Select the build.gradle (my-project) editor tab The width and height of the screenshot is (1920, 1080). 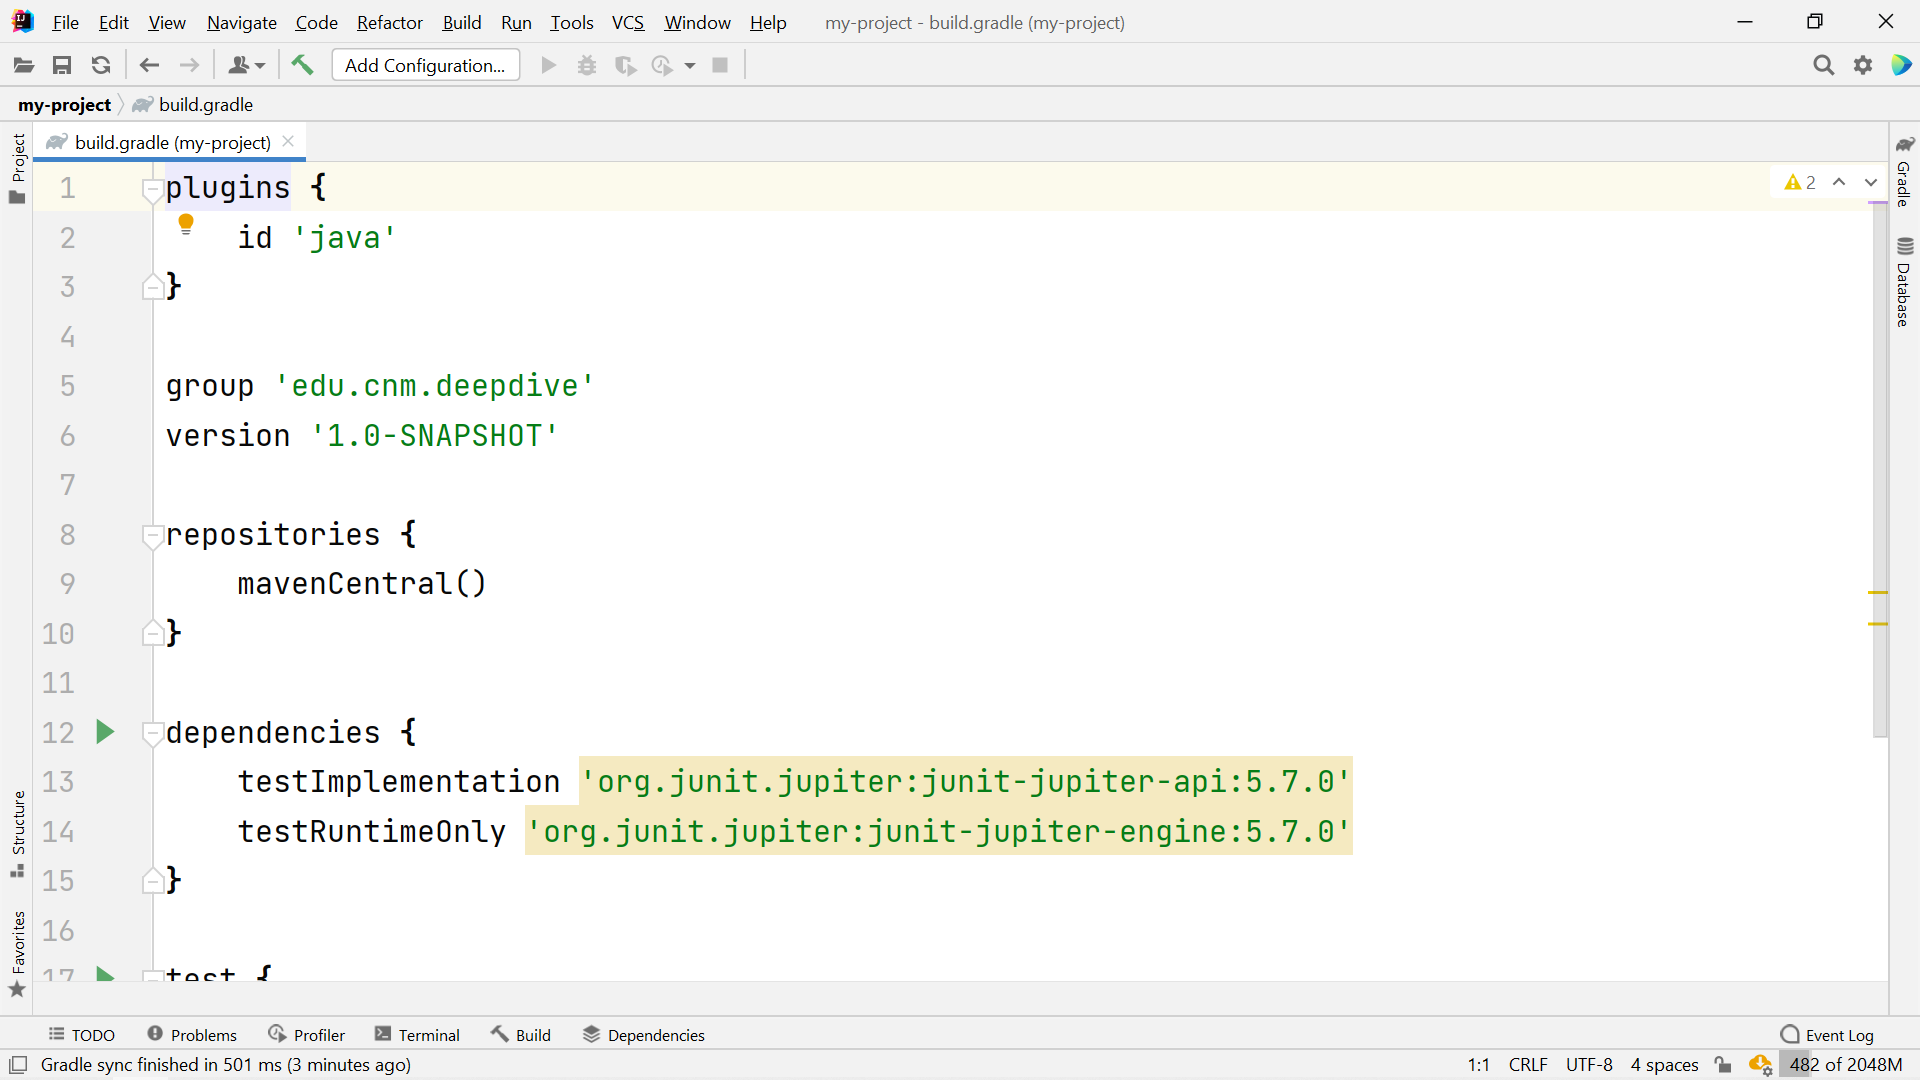coord(160,141)
